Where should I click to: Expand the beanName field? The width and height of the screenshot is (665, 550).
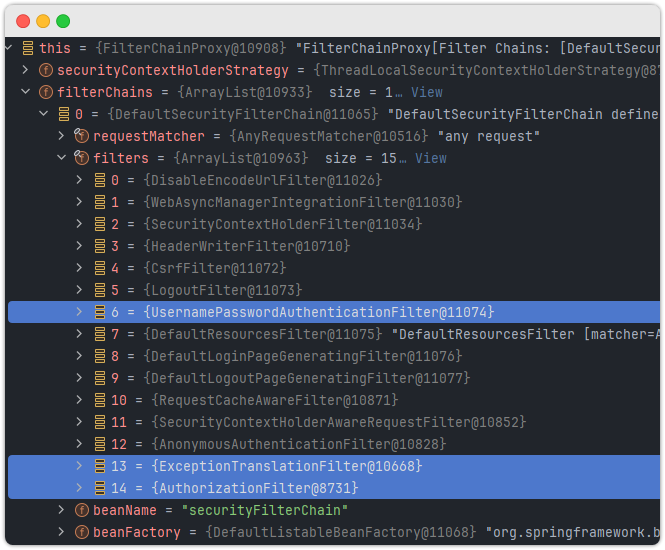pos(61,510)
